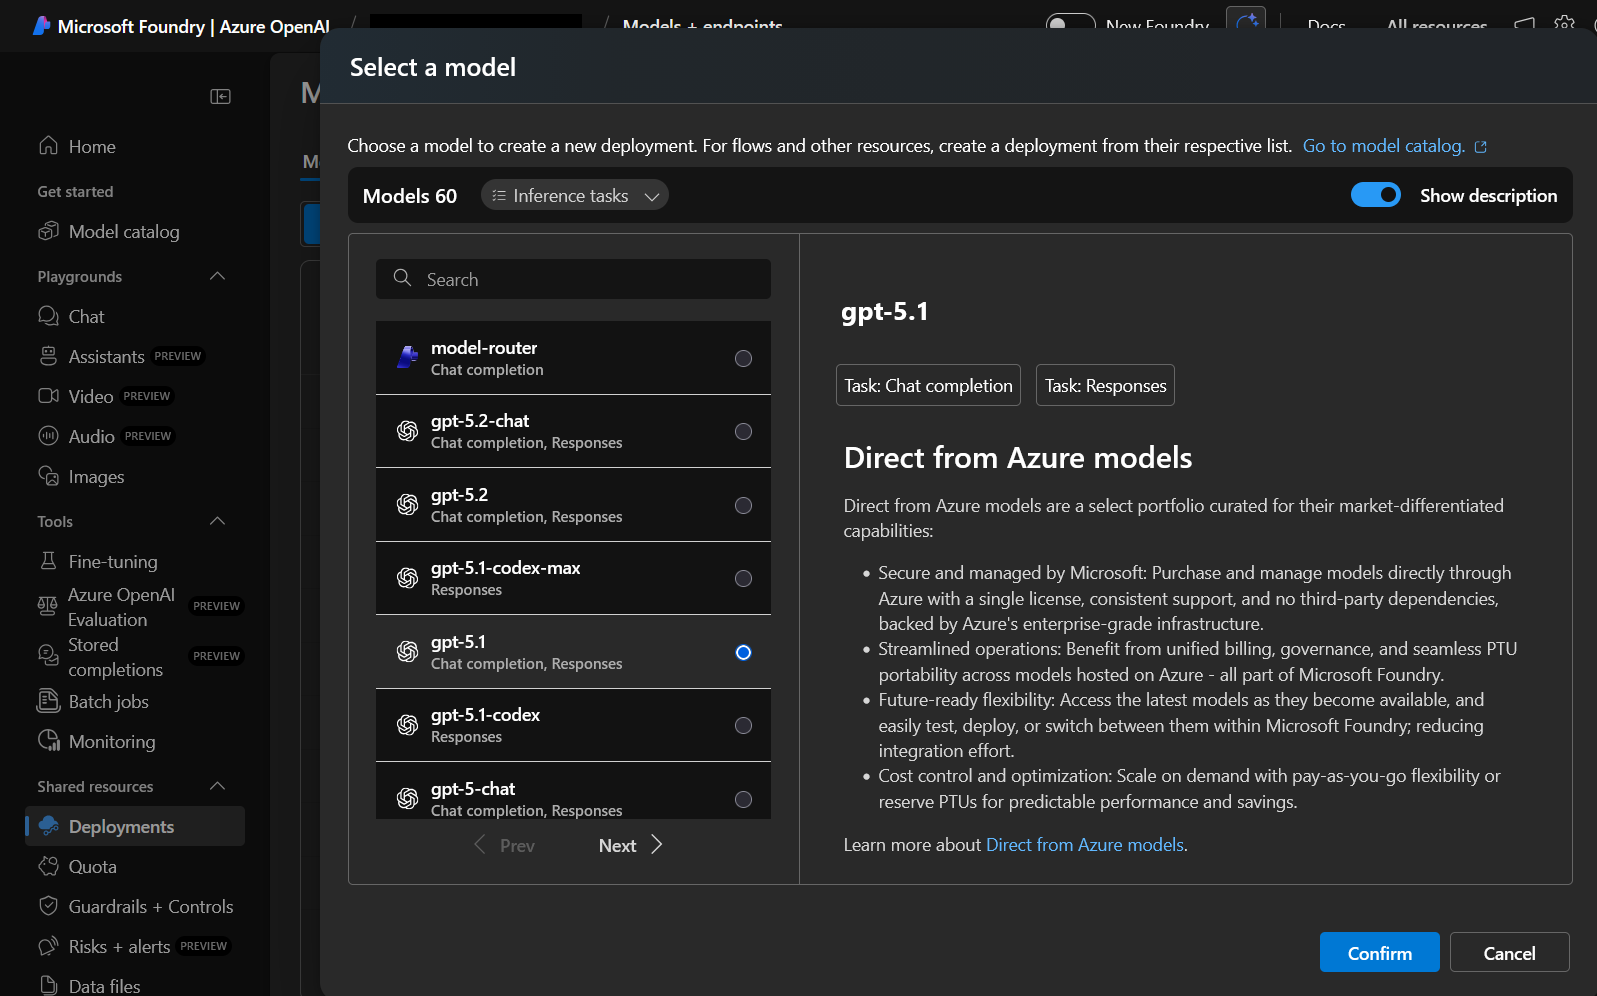Click the OpenAI logo beside gpt-5.2-chat
Image resolution: width=1597 pixels, height=996 pixels.
pos(407,431)
